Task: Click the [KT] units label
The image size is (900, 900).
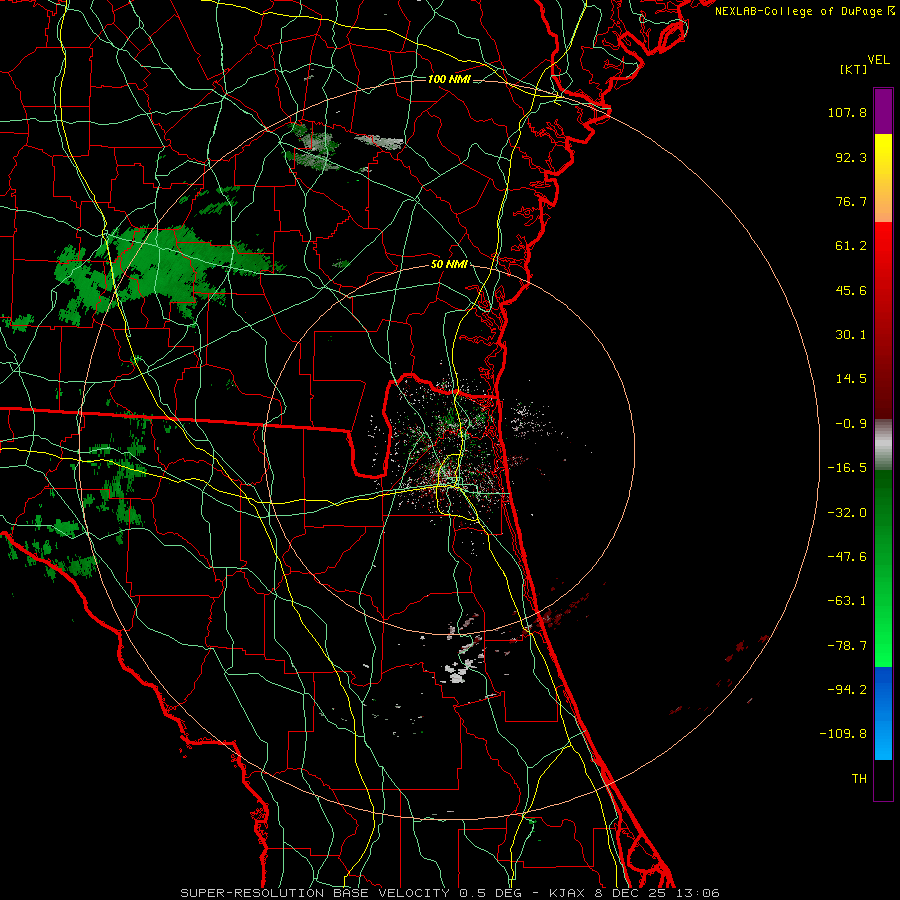Action: click(x=854, y=69)
